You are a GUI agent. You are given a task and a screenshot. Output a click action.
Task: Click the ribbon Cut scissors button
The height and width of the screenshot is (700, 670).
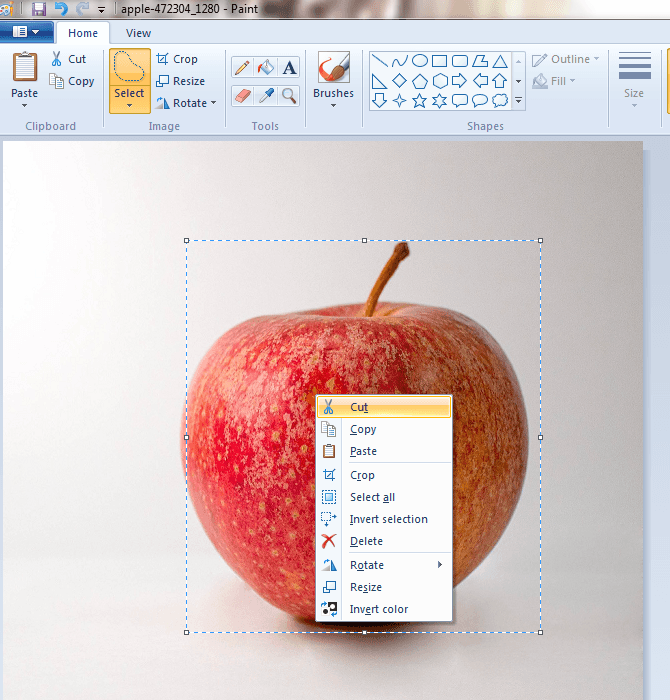click(x=69, y=59)
